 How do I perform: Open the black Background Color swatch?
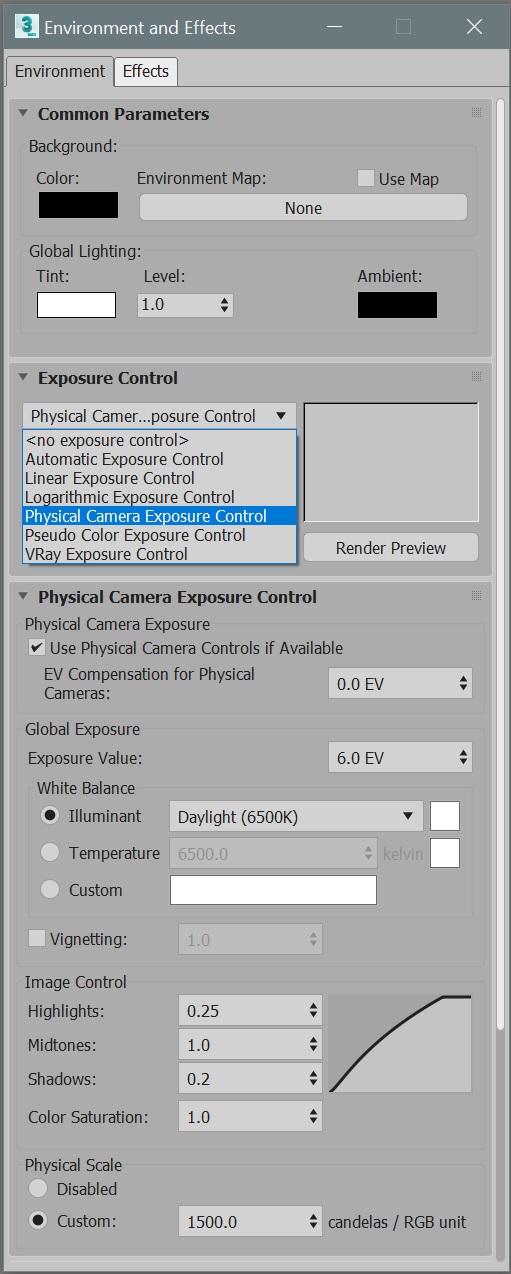click(78, 205)
